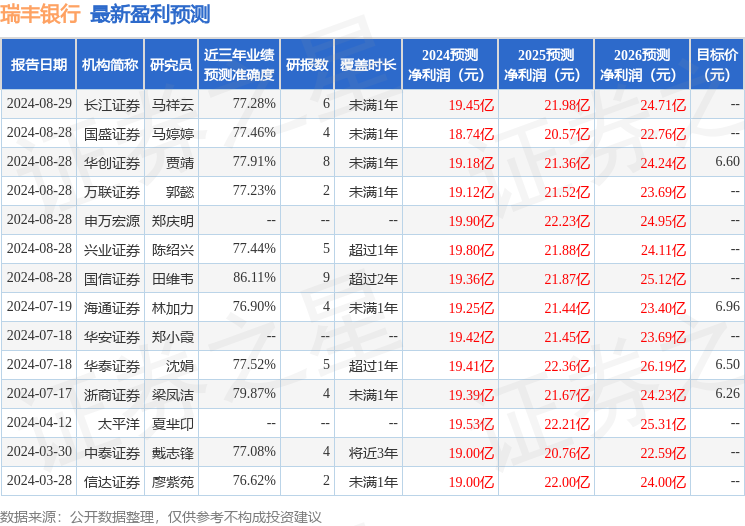Click the 2024-07-17 report date
The width and height of the screenshot is (745, 526).
coord(39,393)
